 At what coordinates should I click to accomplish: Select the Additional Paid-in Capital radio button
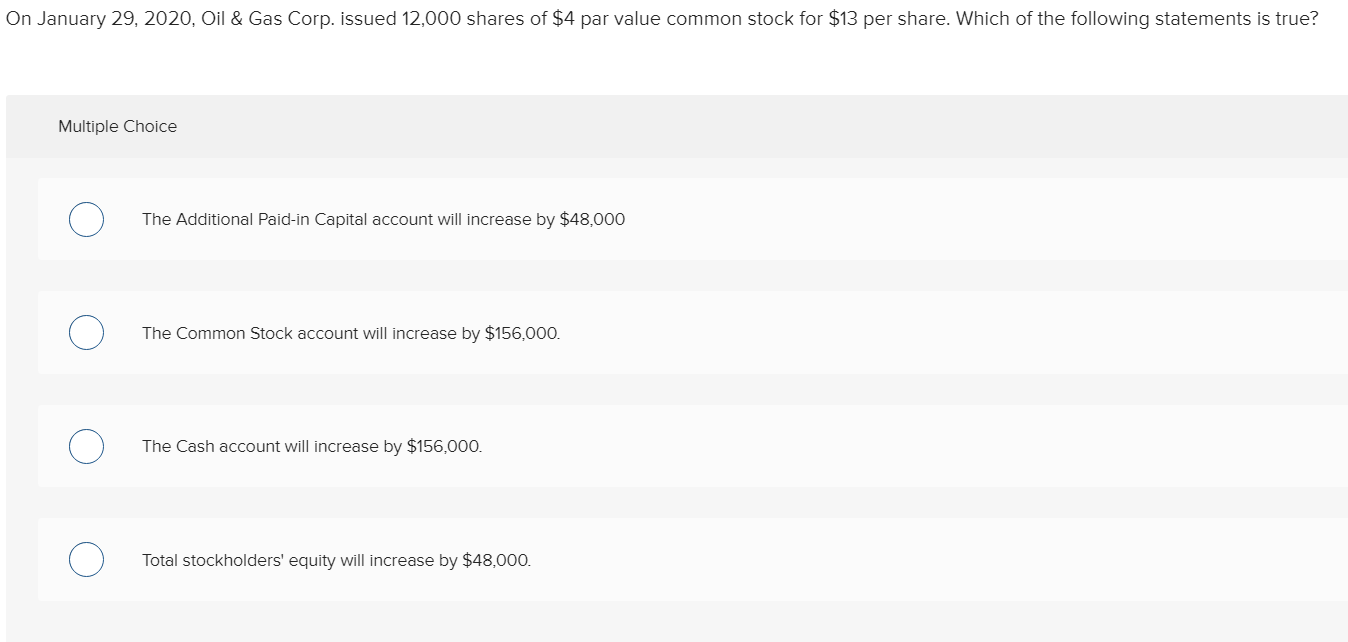pos(87,220)
